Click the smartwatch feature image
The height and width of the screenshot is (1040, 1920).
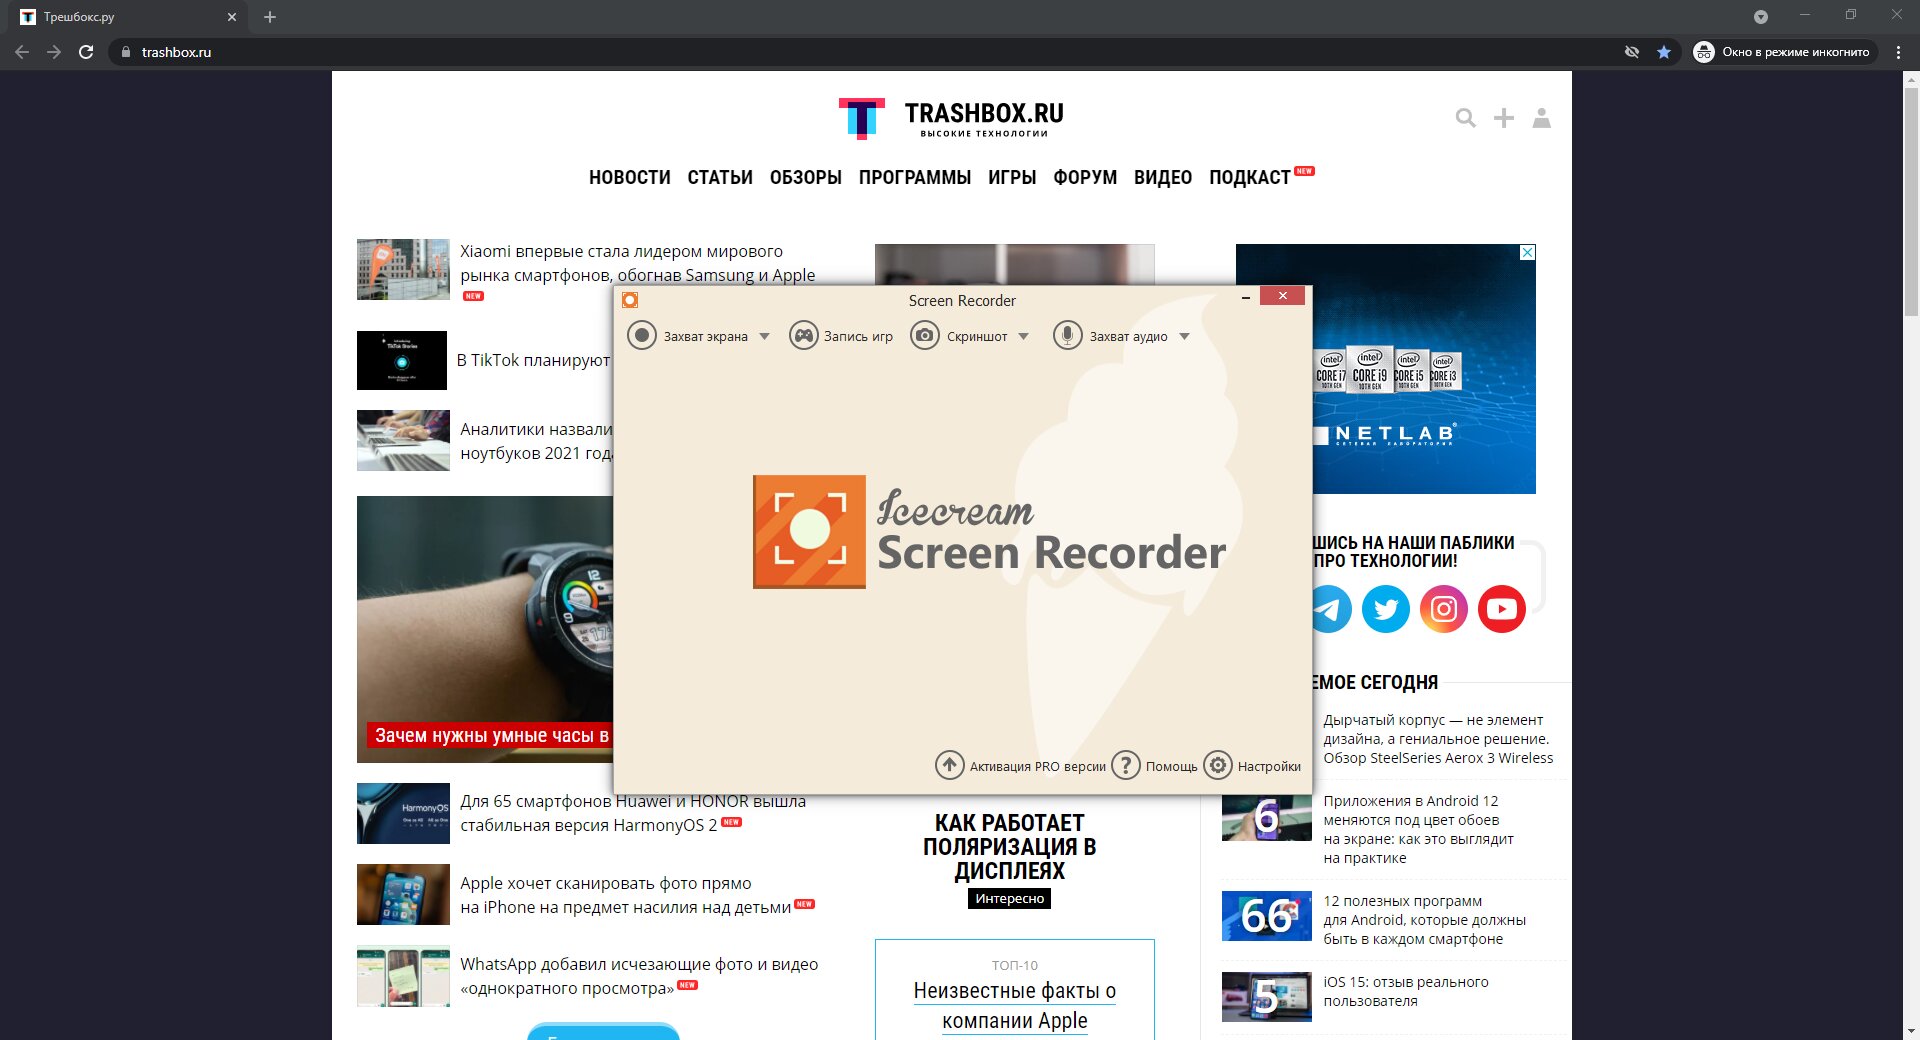[x=485, y=629]
